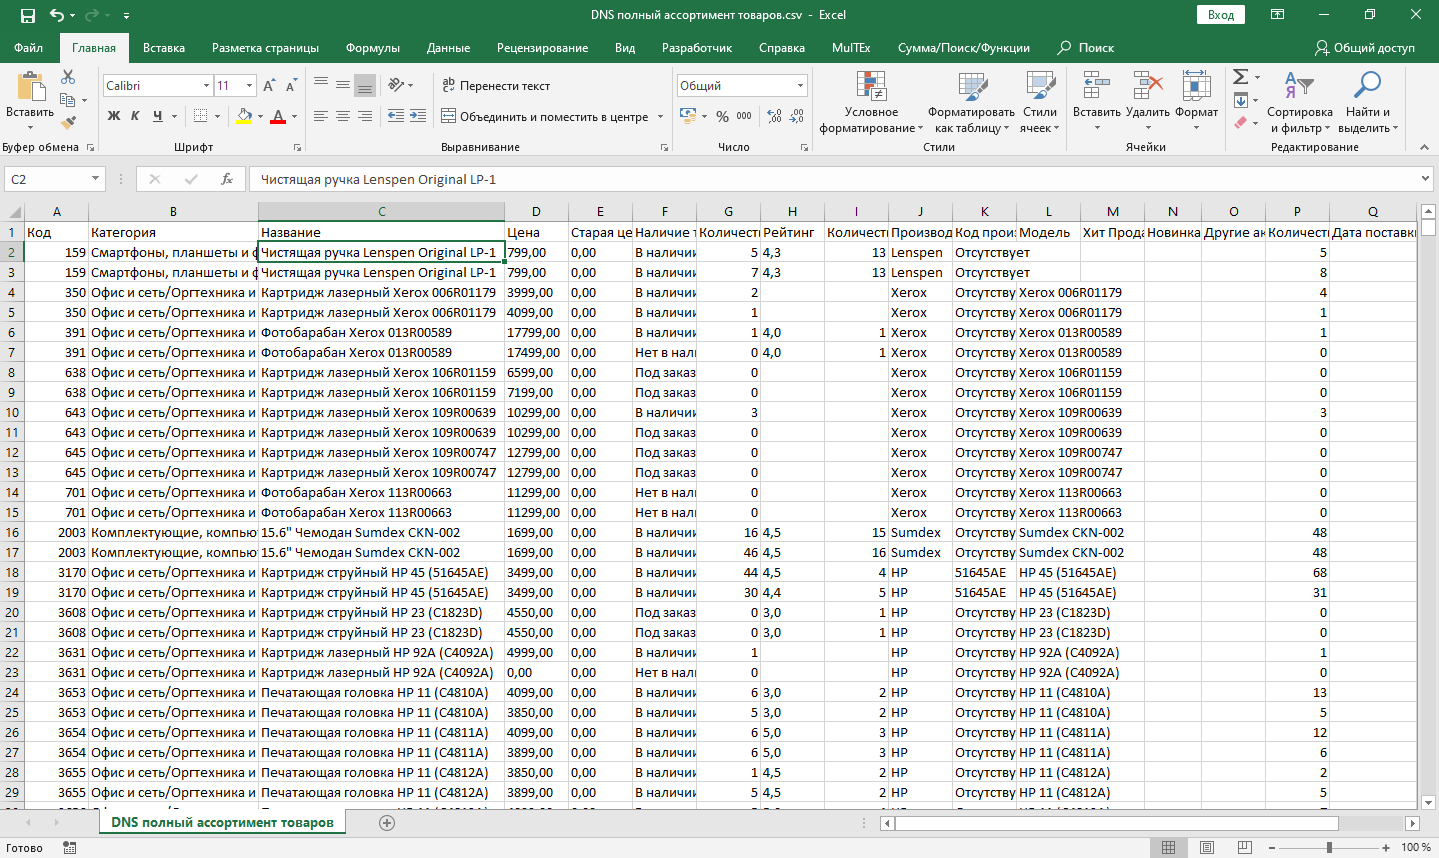Click the Name Box showing C2

click(x=55, y=179)
